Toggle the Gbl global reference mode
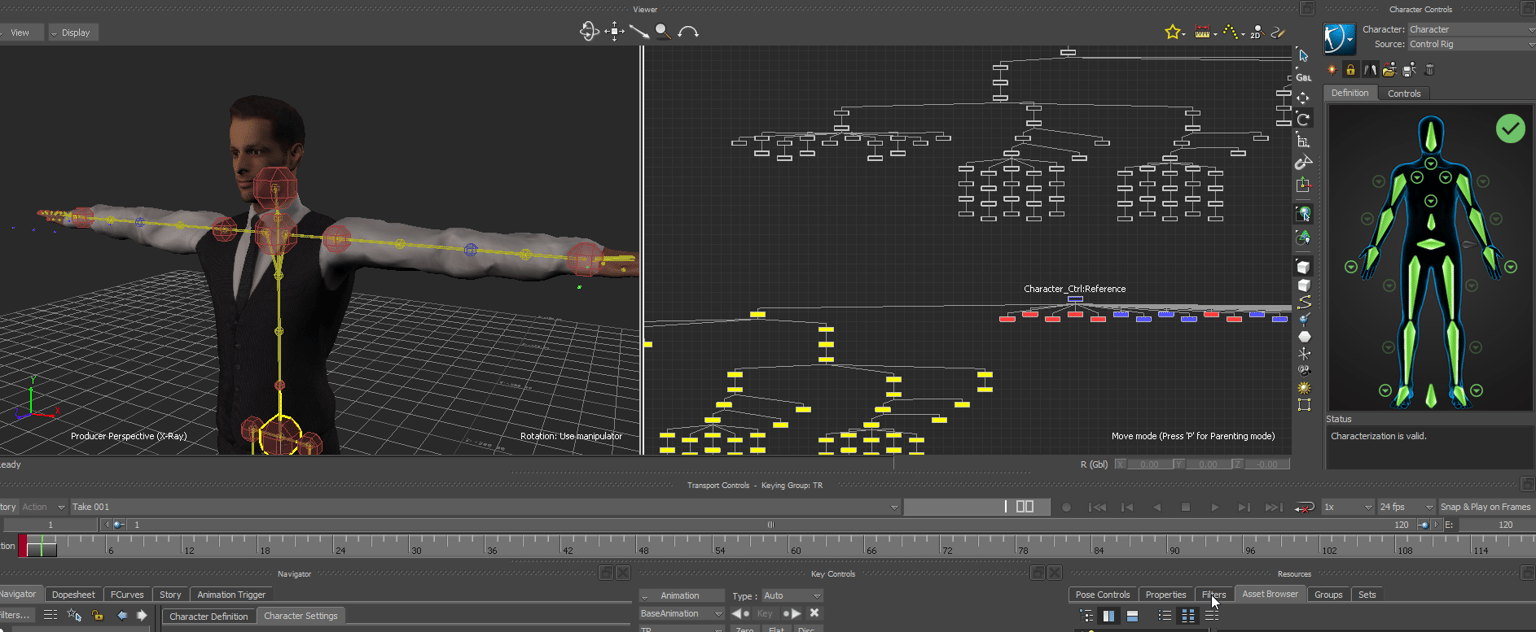Image resolution: width=1536 pixels, height=632 pixels. 1304,77
